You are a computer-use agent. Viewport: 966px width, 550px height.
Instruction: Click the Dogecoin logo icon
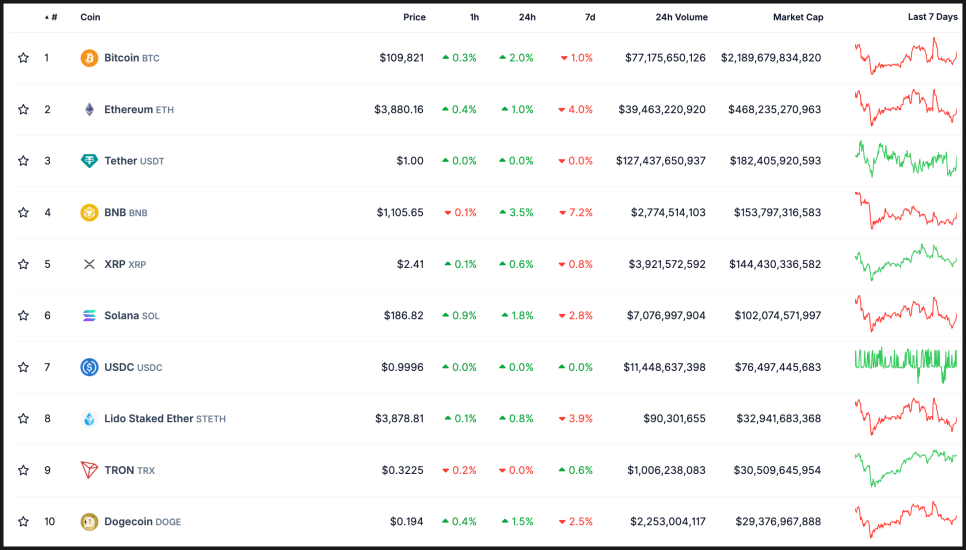tap(89, 522)
